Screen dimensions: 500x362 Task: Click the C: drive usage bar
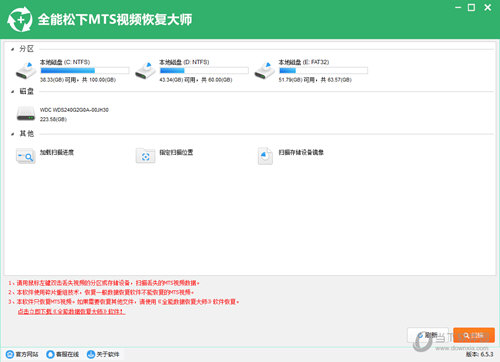(85, 70)
